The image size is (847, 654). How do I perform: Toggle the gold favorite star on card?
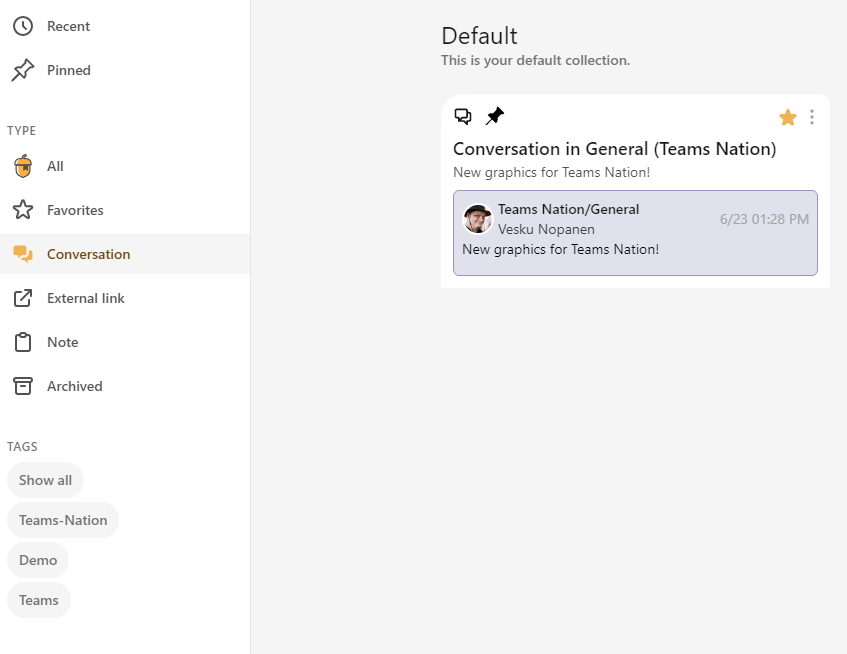(788, 118)
